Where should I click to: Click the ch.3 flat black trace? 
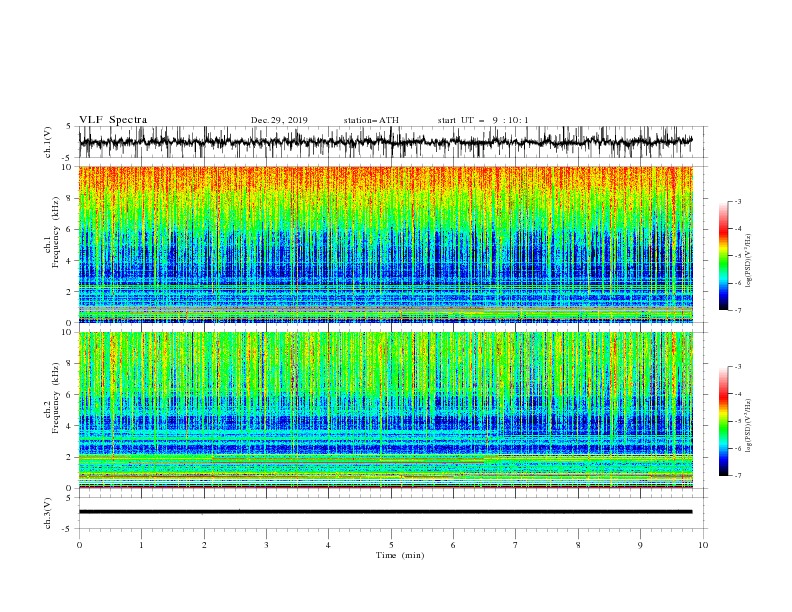(x=385, y=512)
